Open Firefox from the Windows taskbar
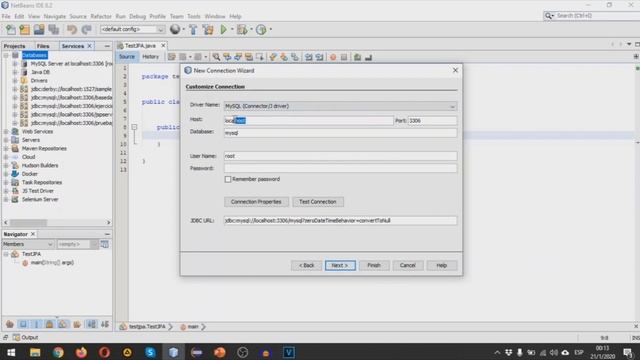The height and width of the screenshot is (360, 640). (81, 352)
